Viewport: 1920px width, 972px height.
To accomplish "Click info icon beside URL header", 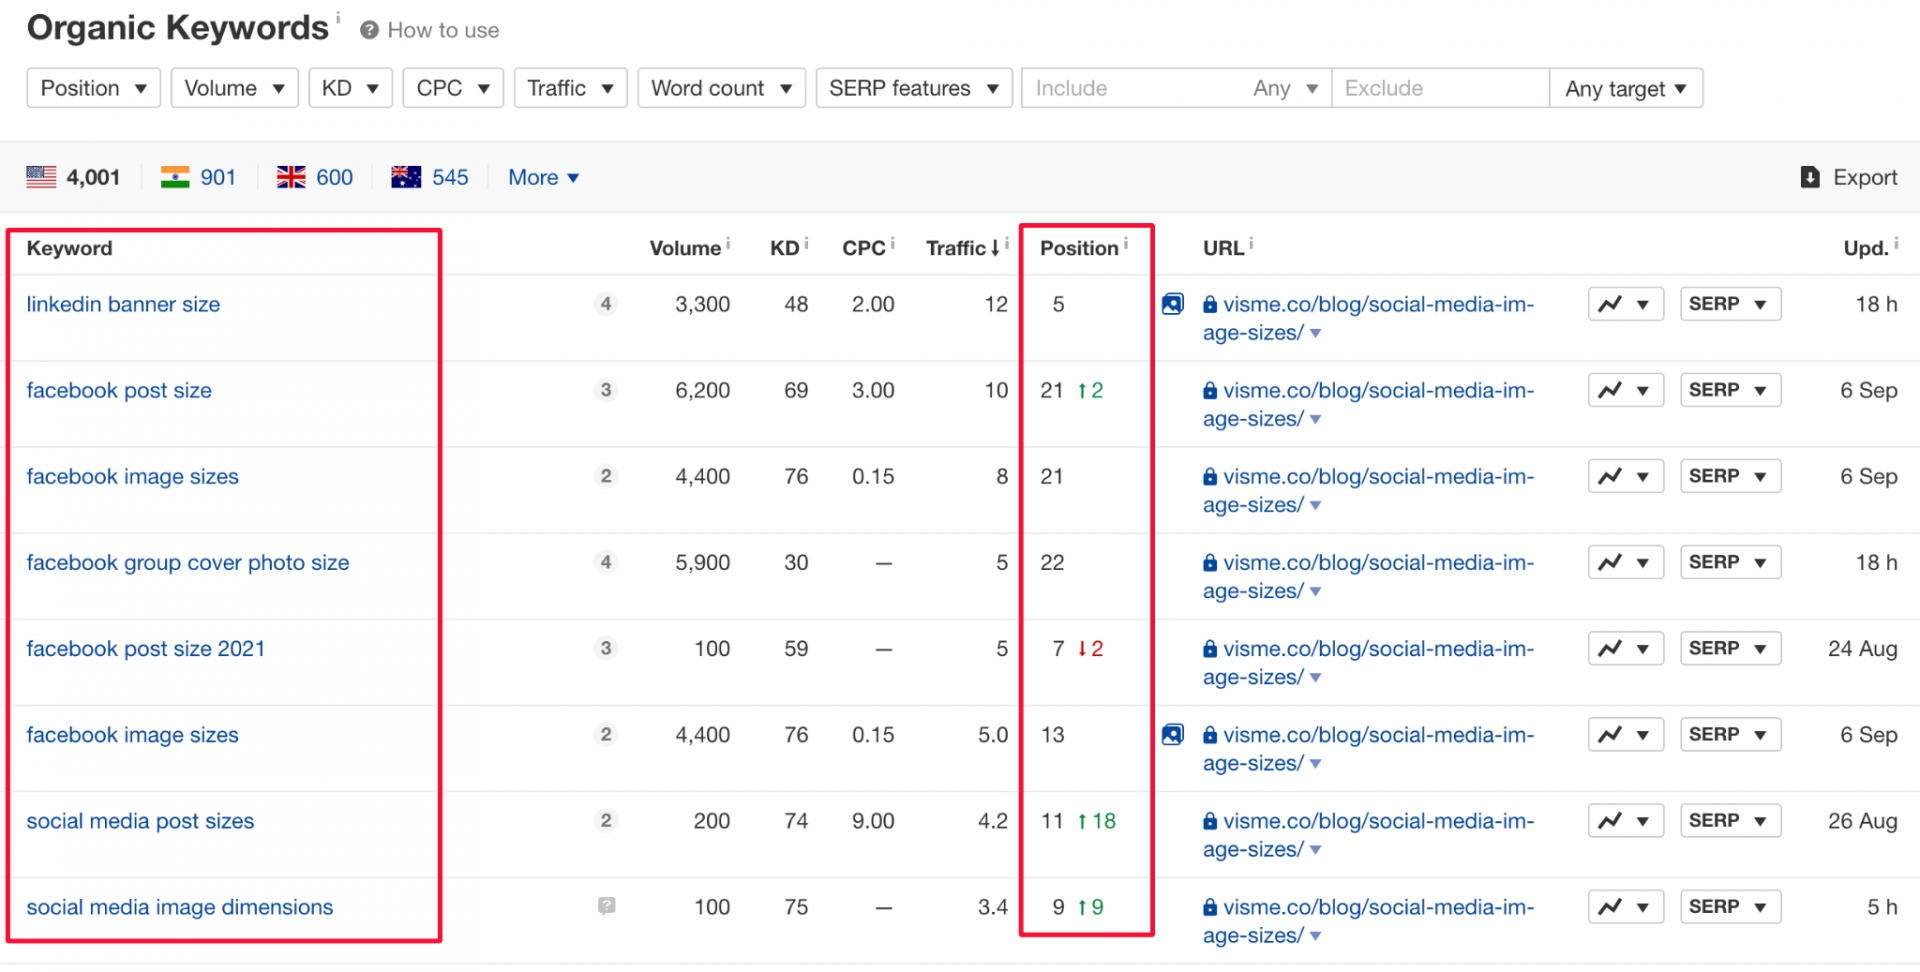I will [1251, 243].
